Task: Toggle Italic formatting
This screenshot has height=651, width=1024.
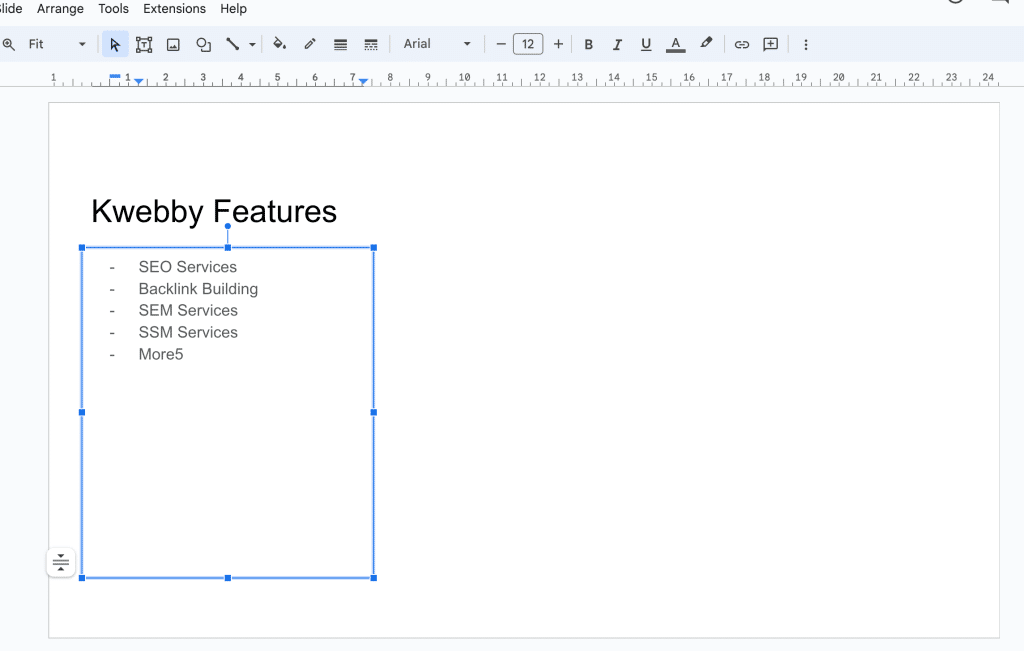Action: tap(617, 44)
